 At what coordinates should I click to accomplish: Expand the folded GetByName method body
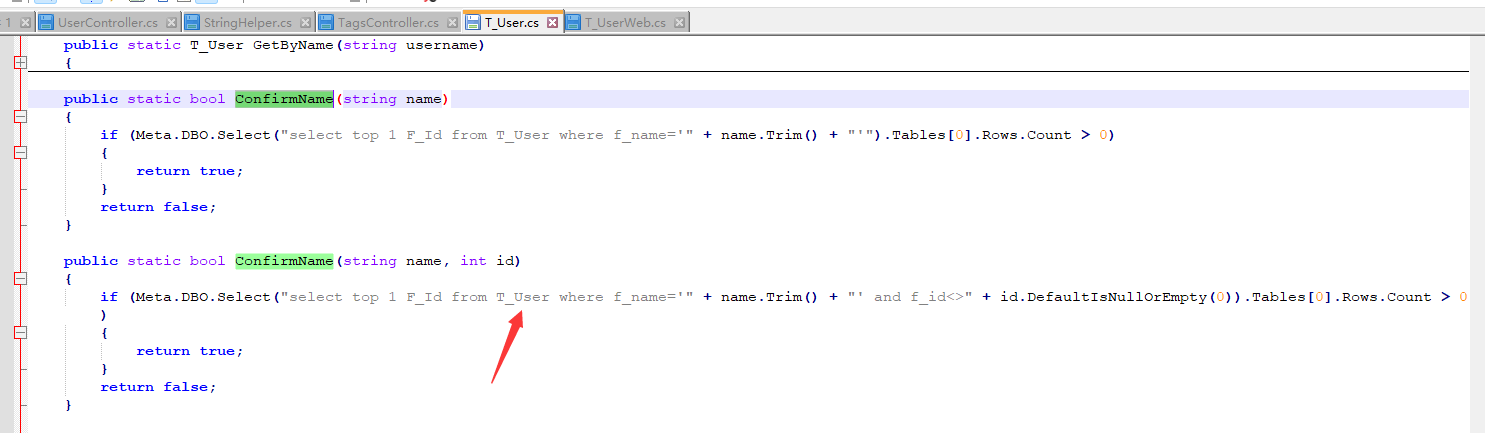[x=19, y=63]
